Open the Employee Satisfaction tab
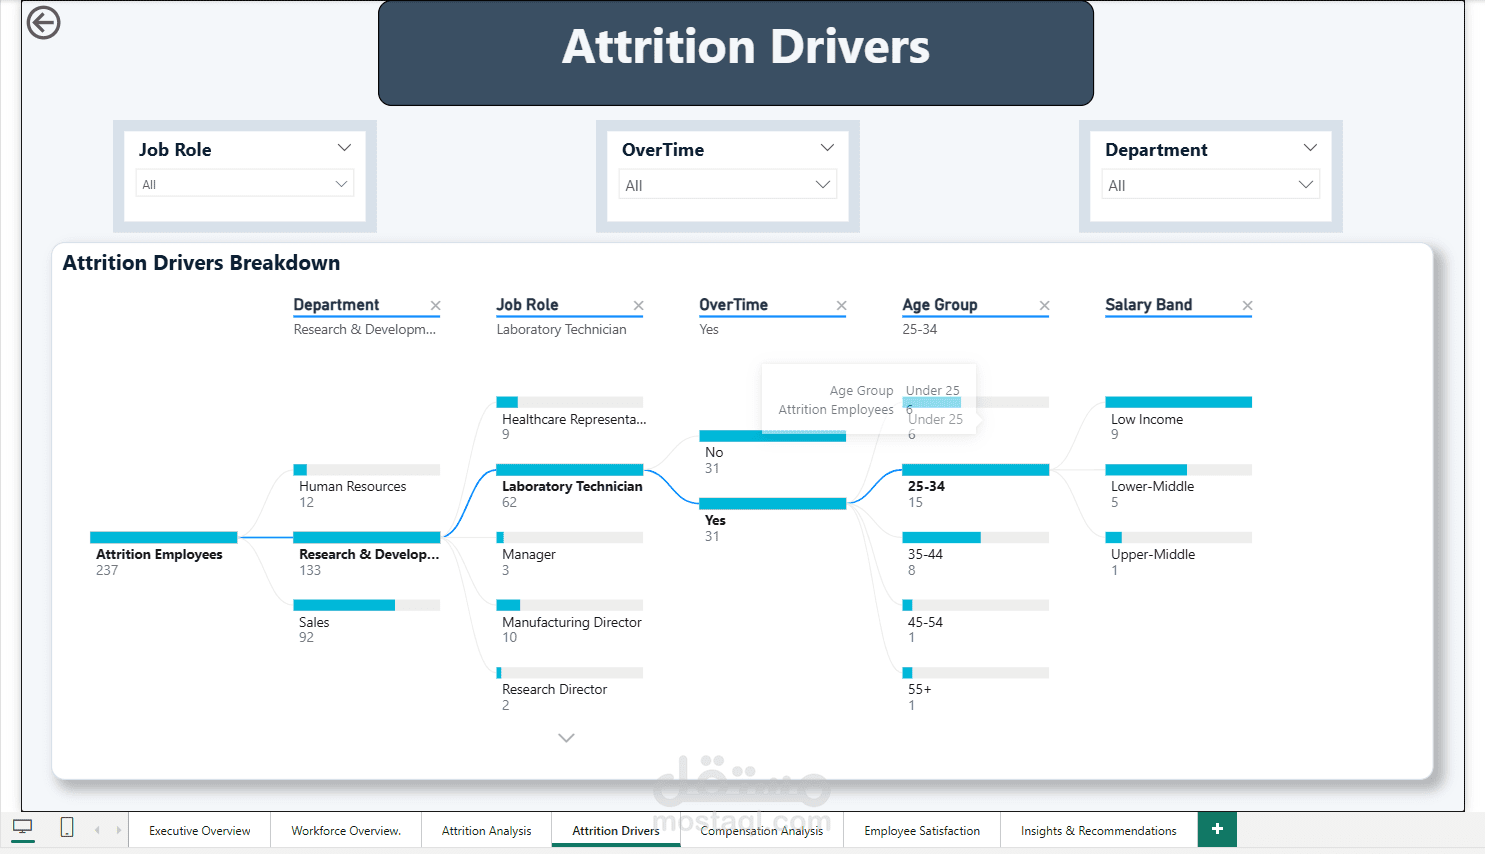The image size is (1485, 854). (x=922, y=830)
